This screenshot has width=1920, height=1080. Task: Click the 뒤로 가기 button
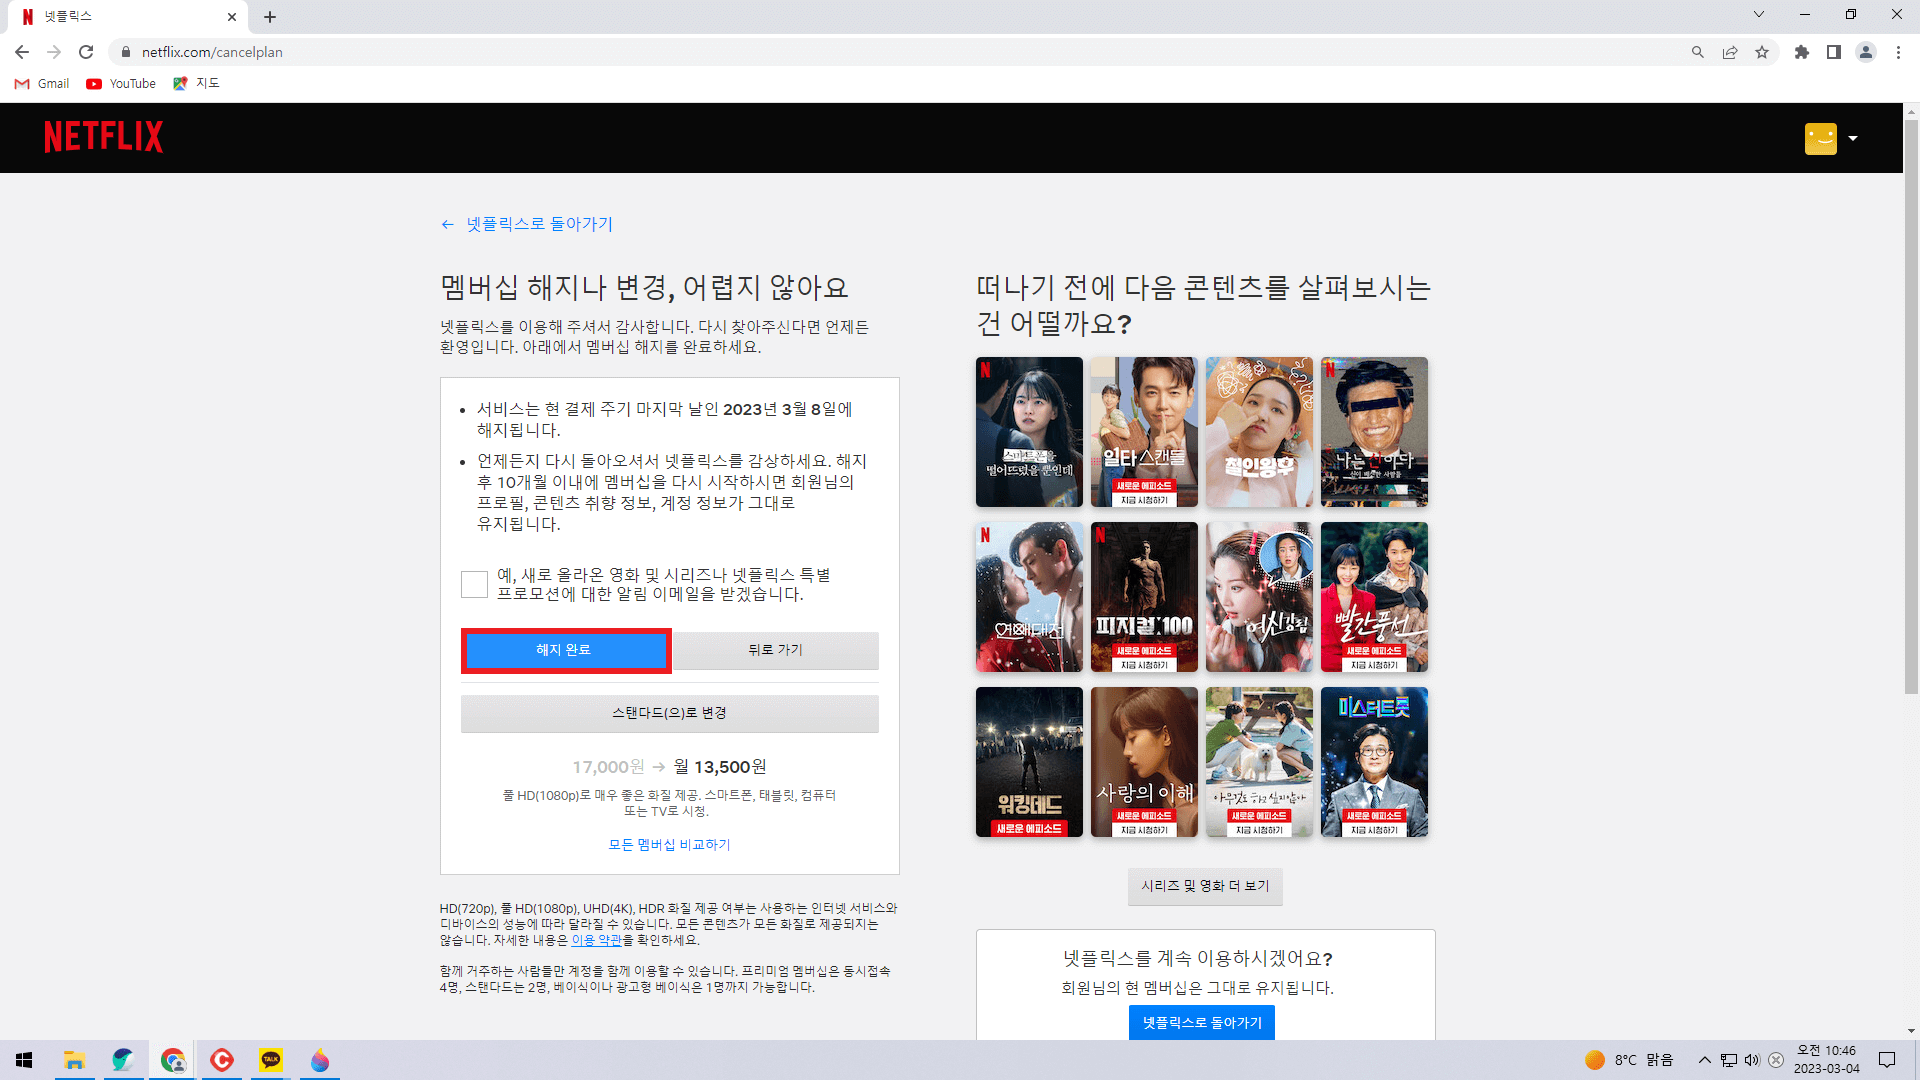pos(776,650)
